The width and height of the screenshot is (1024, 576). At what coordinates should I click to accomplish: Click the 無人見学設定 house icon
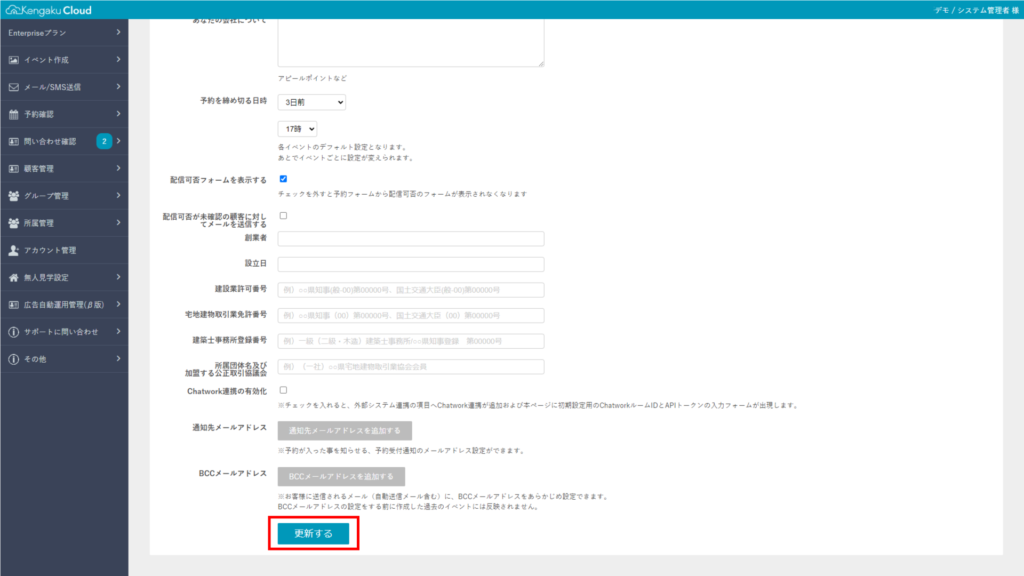[14, 278]
